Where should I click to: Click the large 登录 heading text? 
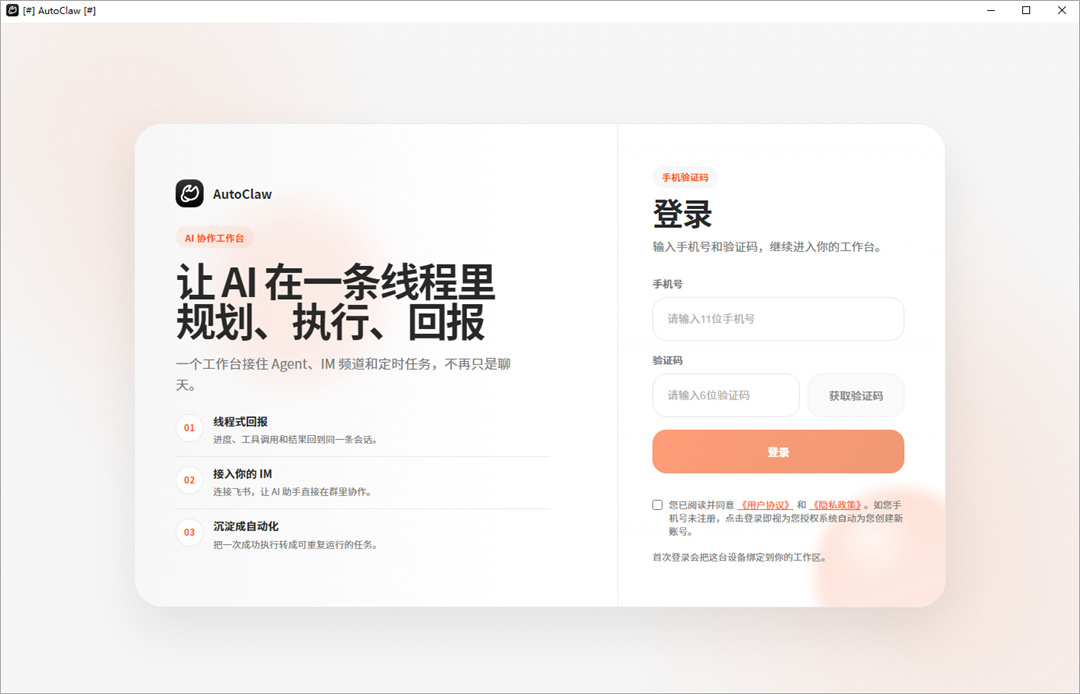tap(683, 213)
